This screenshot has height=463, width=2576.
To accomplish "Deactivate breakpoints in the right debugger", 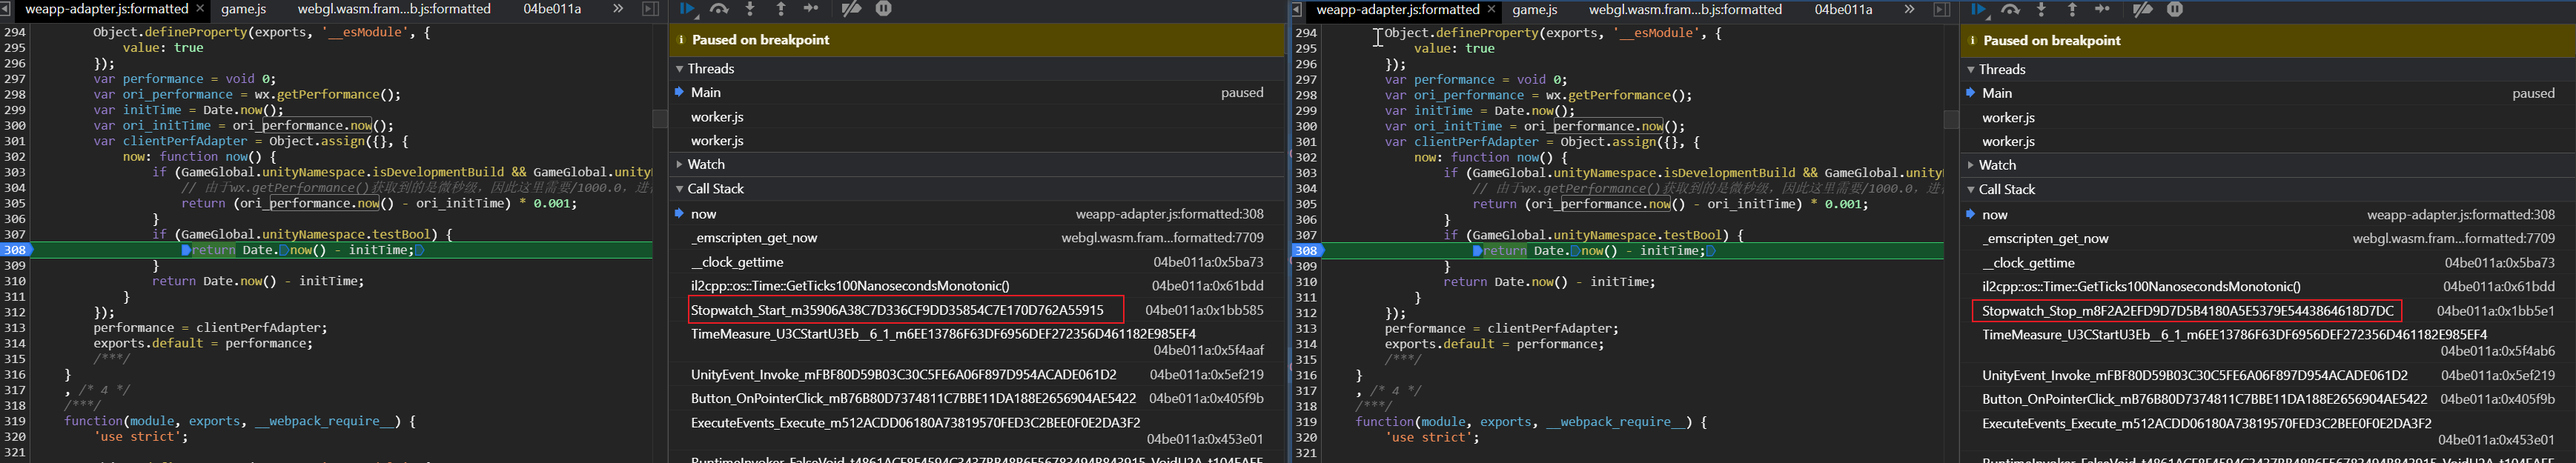I will [x=2142, y=10].
